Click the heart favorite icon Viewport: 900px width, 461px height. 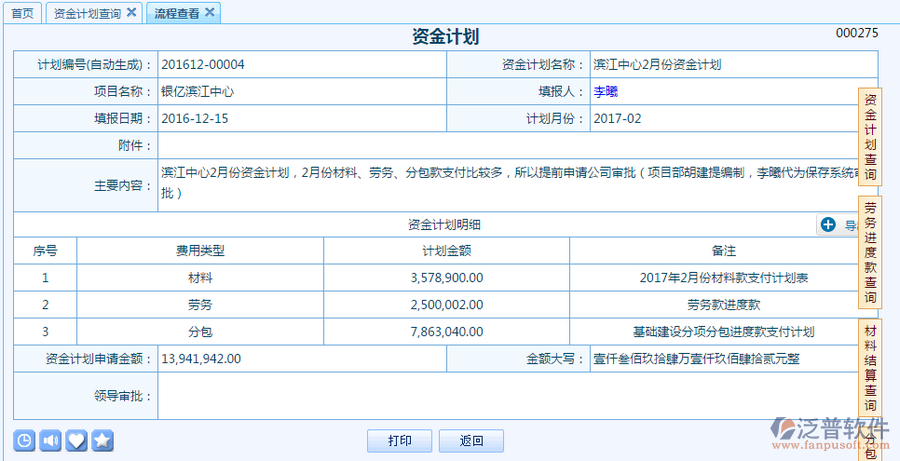click(76, 440)
